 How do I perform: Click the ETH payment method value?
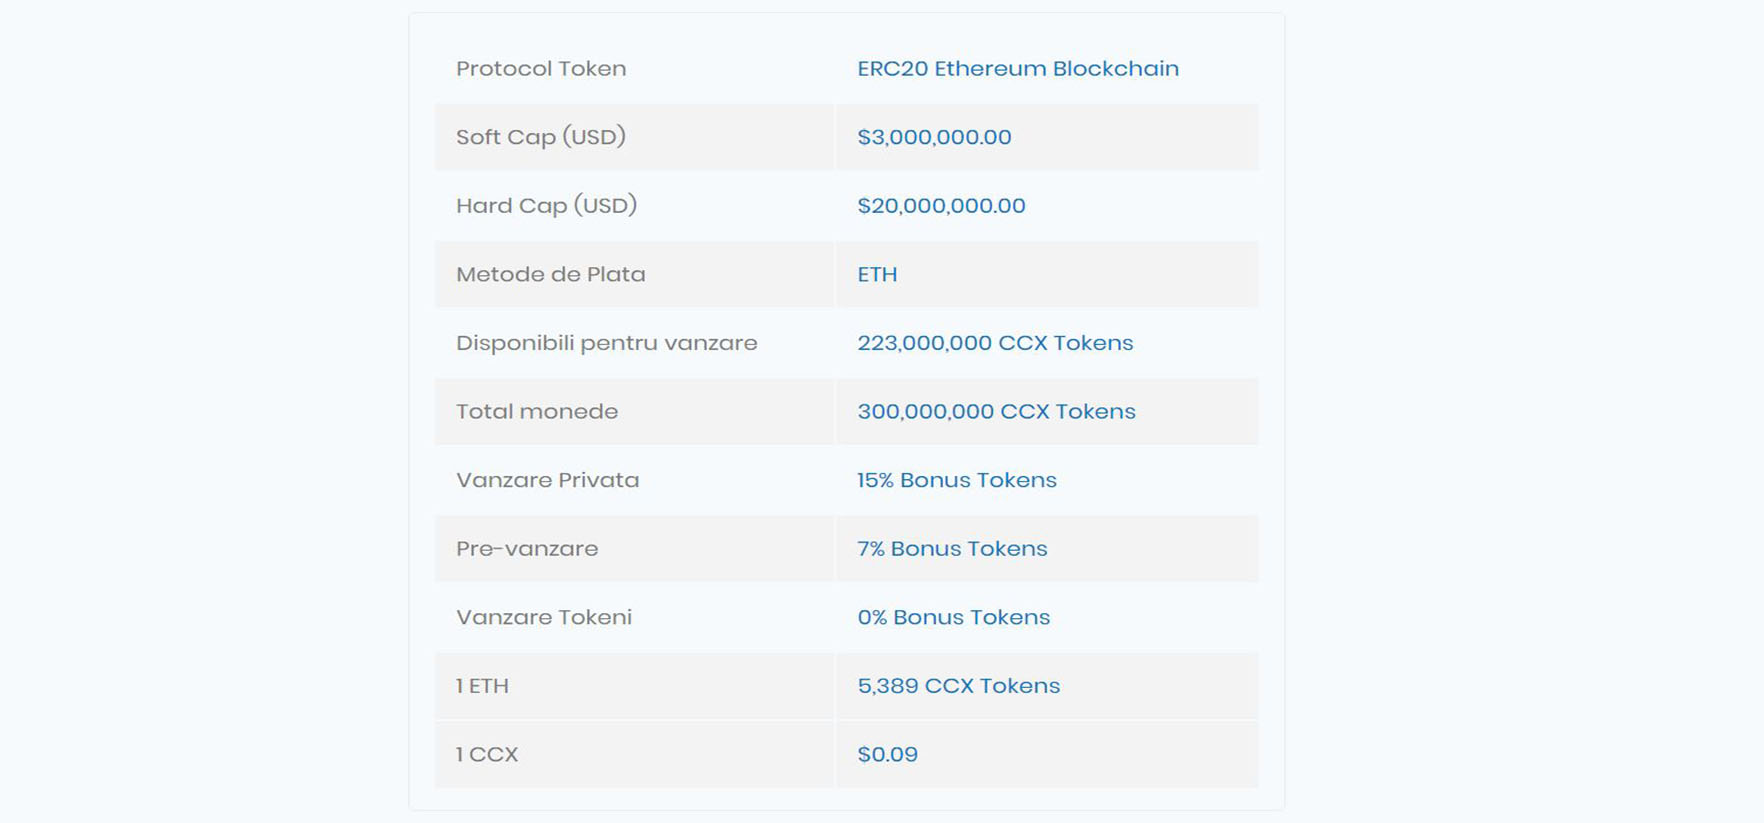click(877, 274)
